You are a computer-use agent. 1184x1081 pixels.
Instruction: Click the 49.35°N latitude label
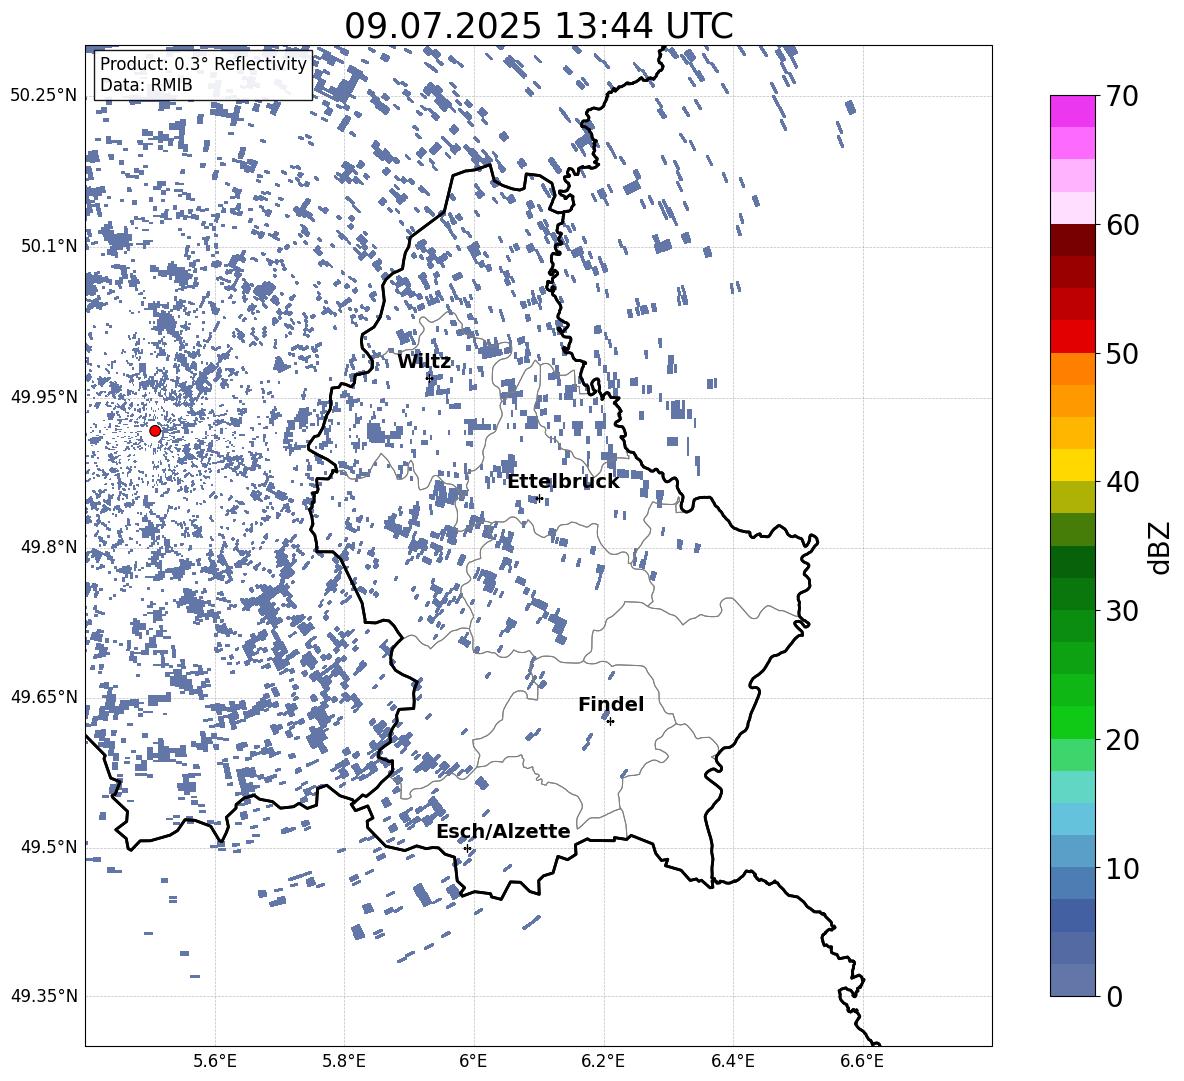click(44, 996)
